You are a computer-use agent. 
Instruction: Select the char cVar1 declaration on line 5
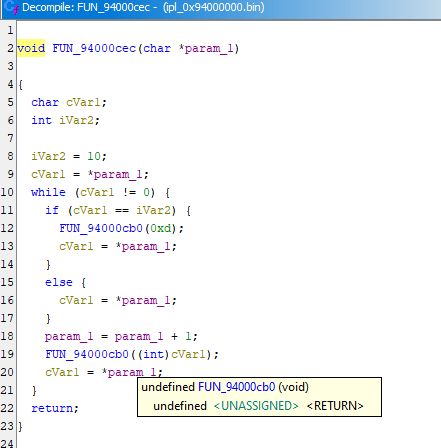[69, 102]
